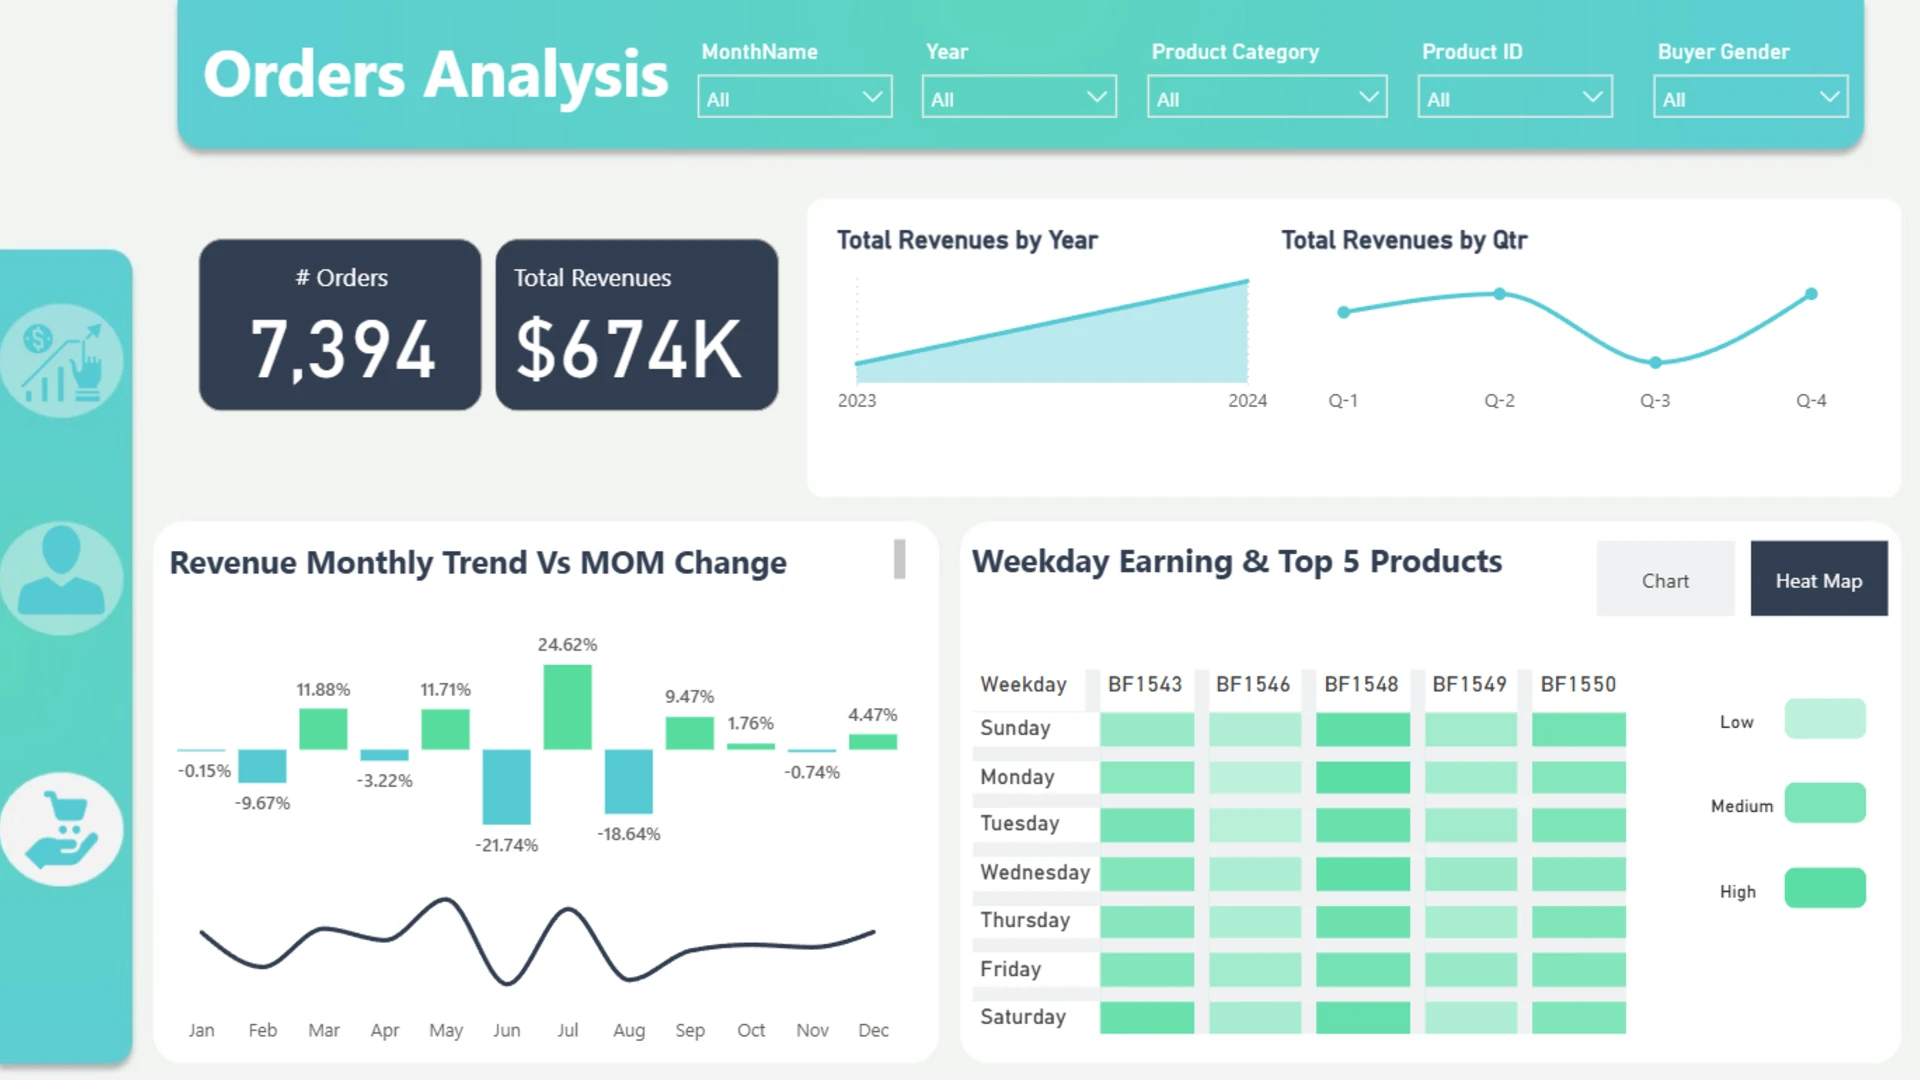Select the Friday row label

point(1010,969)
